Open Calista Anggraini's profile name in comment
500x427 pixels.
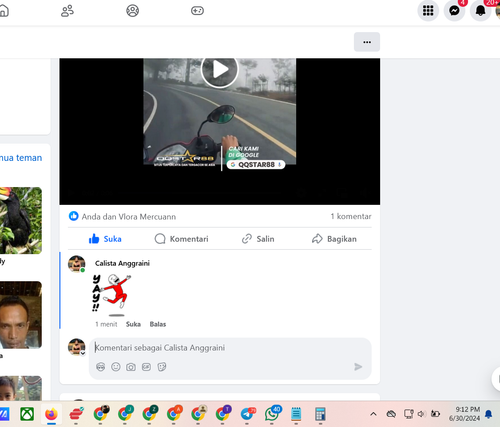point(122,263)
